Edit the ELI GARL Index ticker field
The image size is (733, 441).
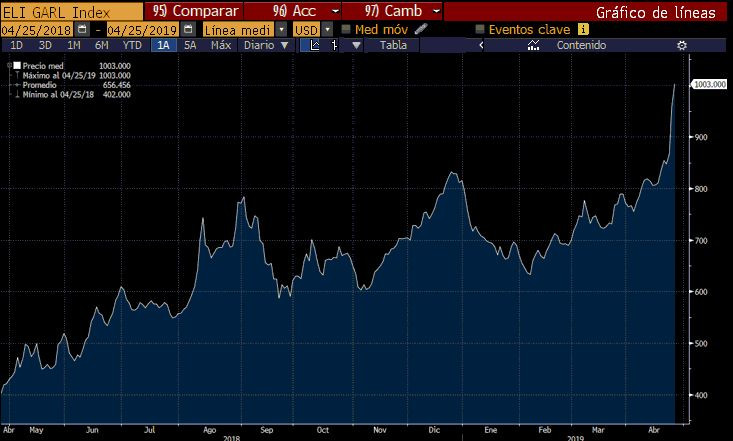pos(70,11)
